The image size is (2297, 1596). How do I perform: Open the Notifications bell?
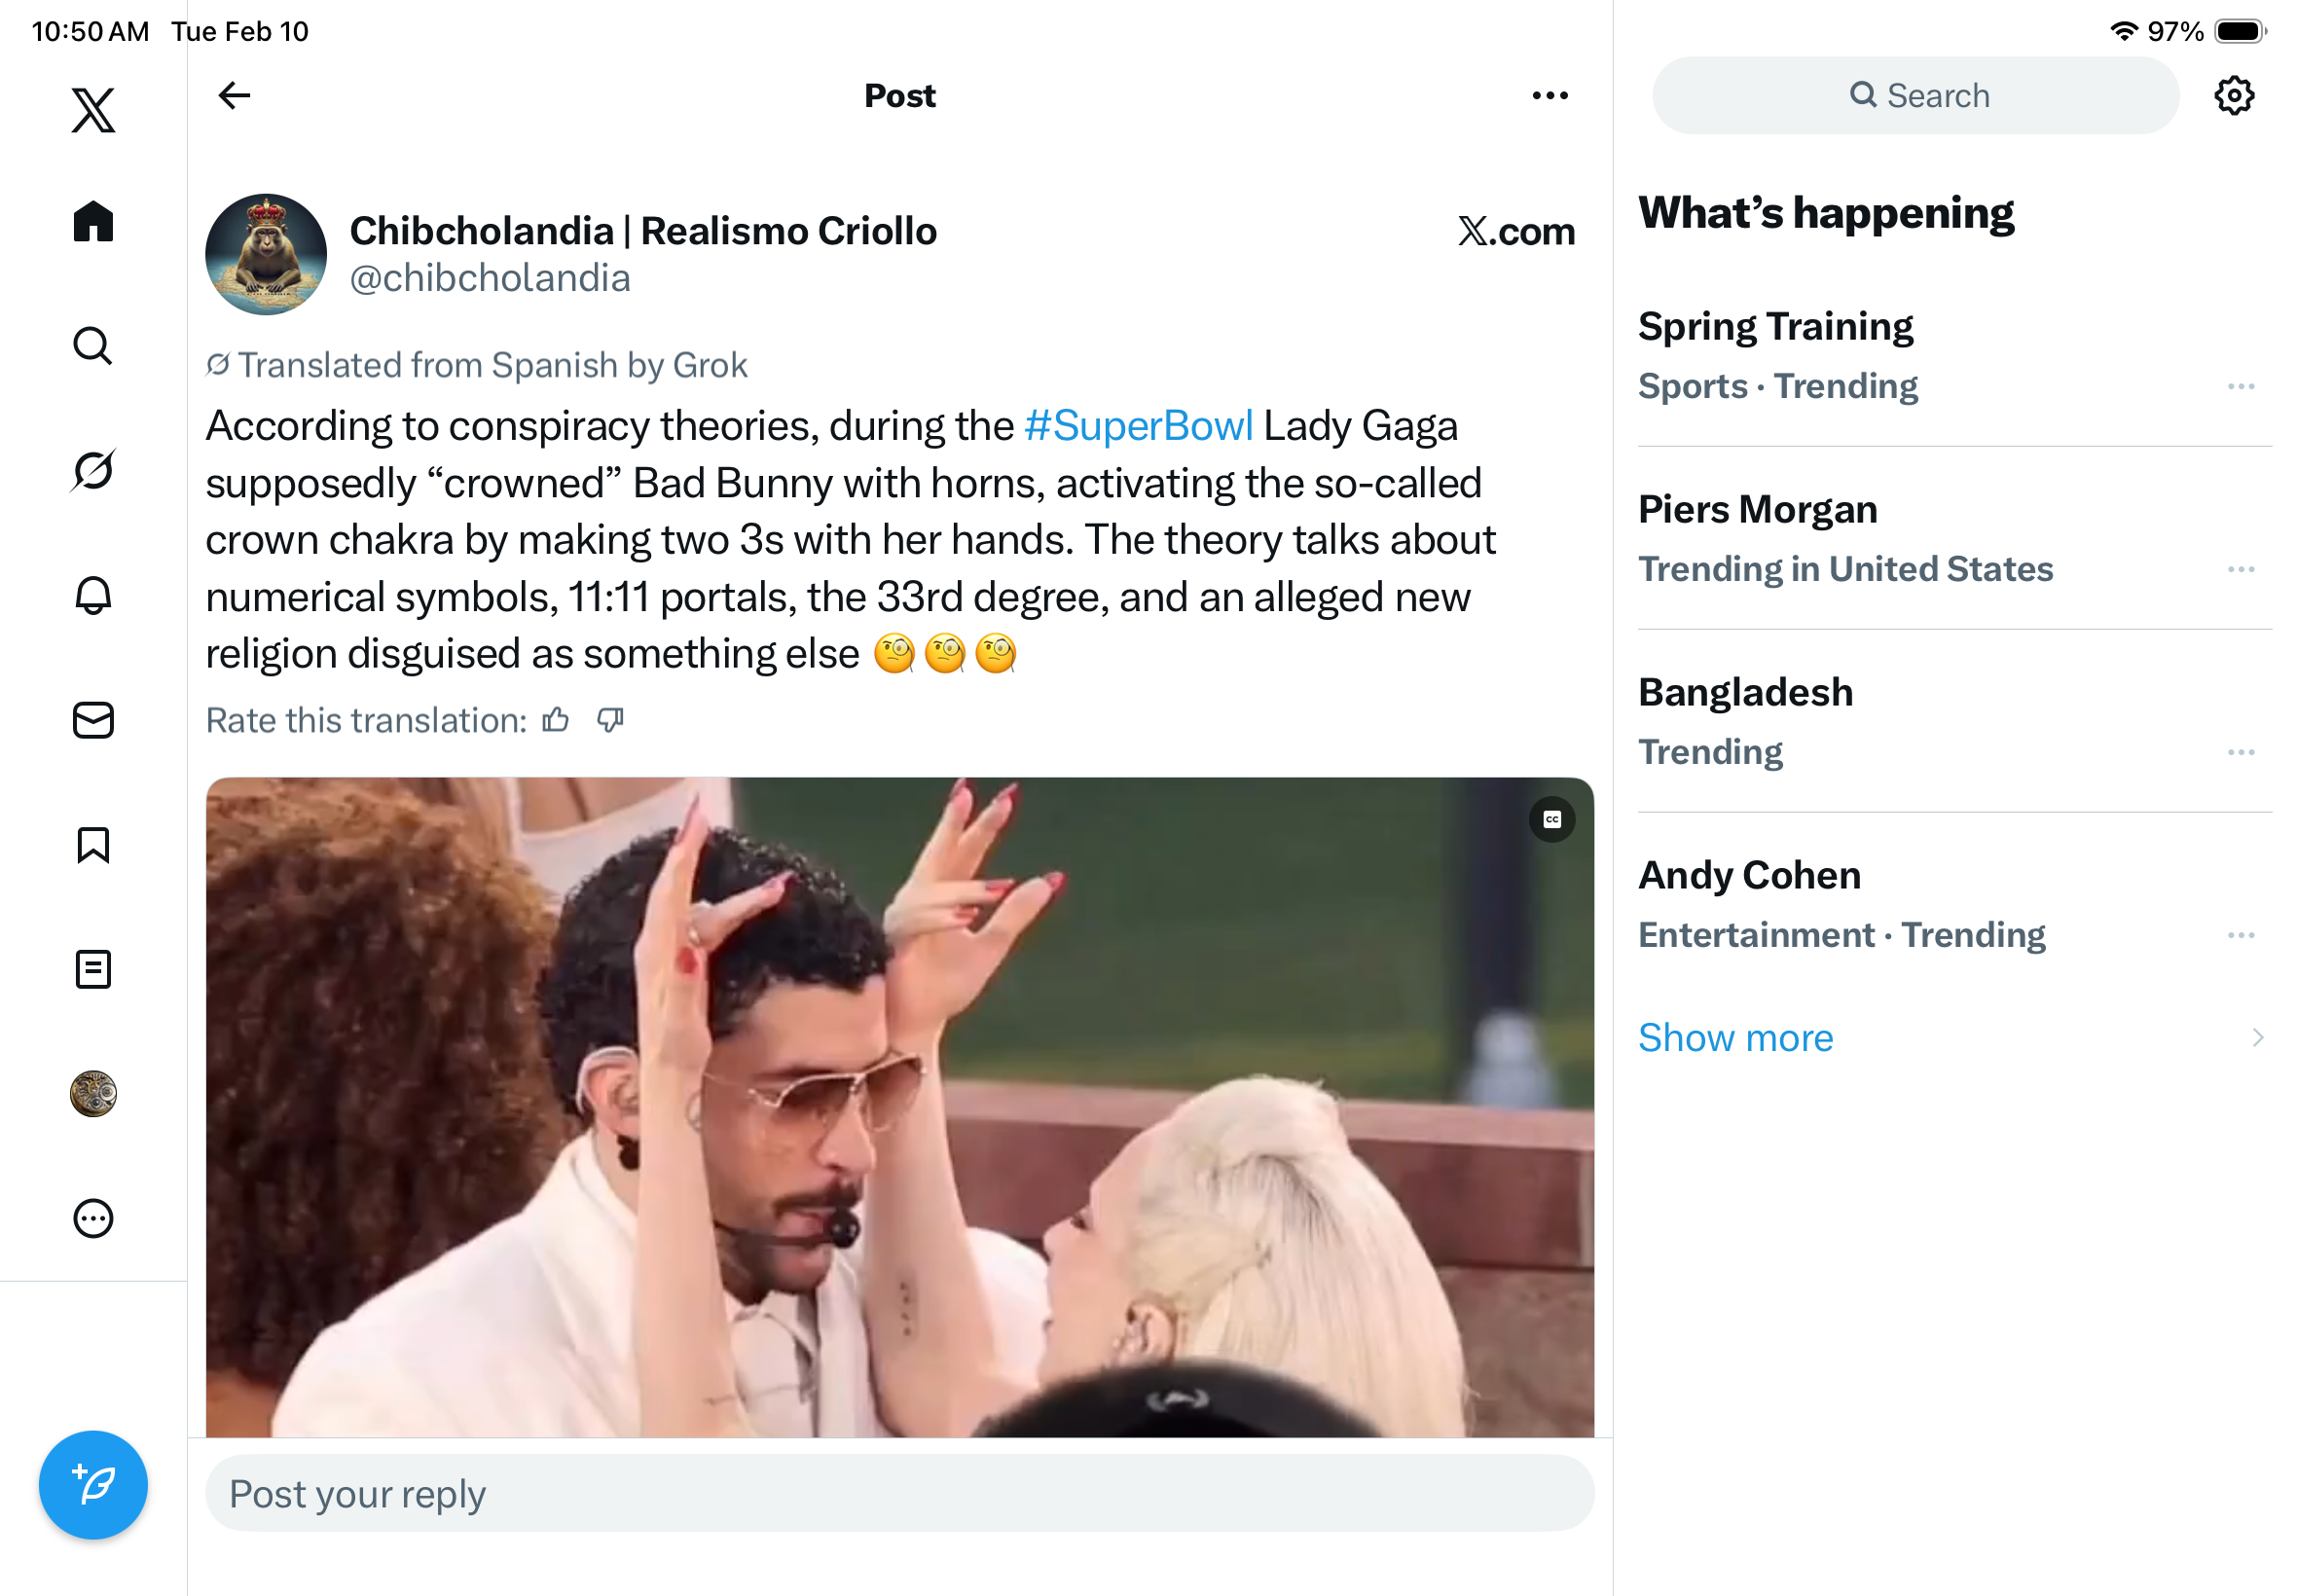(x=93, y=595)
